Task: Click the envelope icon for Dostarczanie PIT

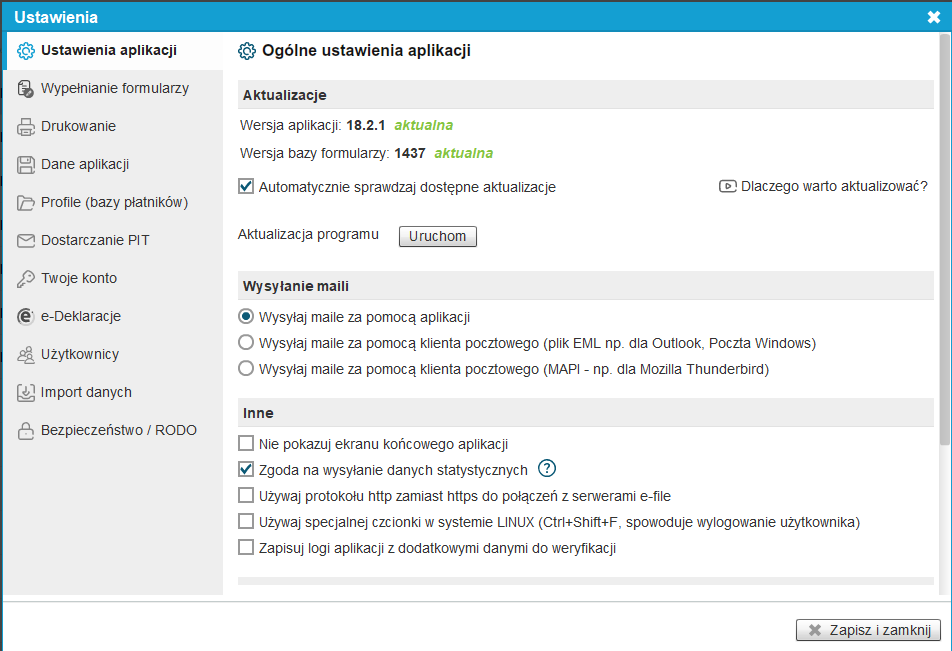Action: pyautogui.click(x=26, y=241)
